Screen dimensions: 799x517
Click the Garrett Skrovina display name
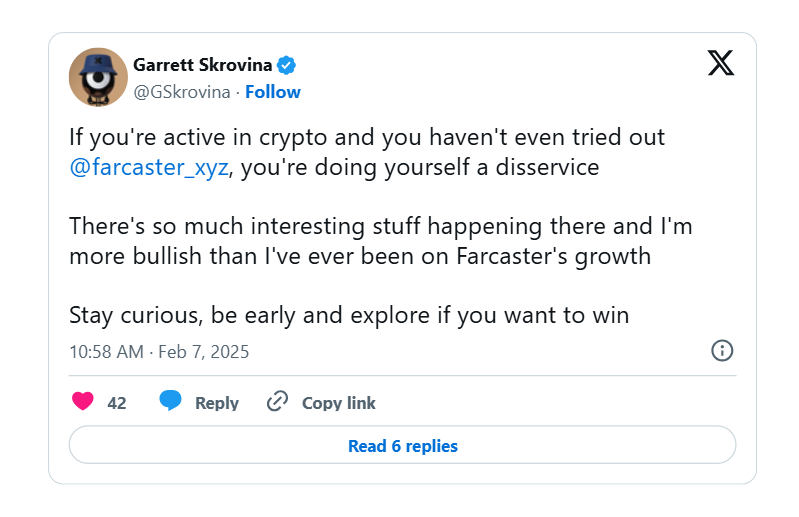(x=203, y=65)
